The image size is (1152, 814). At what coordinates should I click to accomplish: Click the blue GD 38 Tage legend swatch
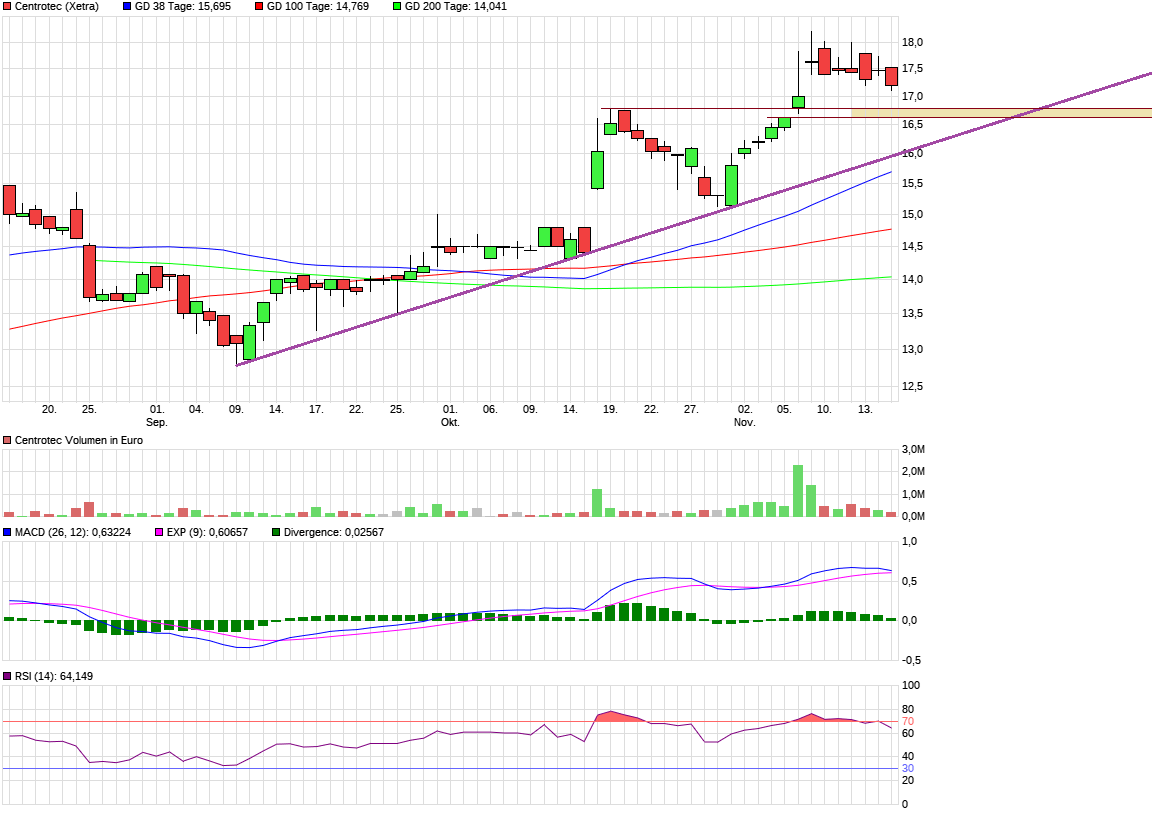click(127, 6)
